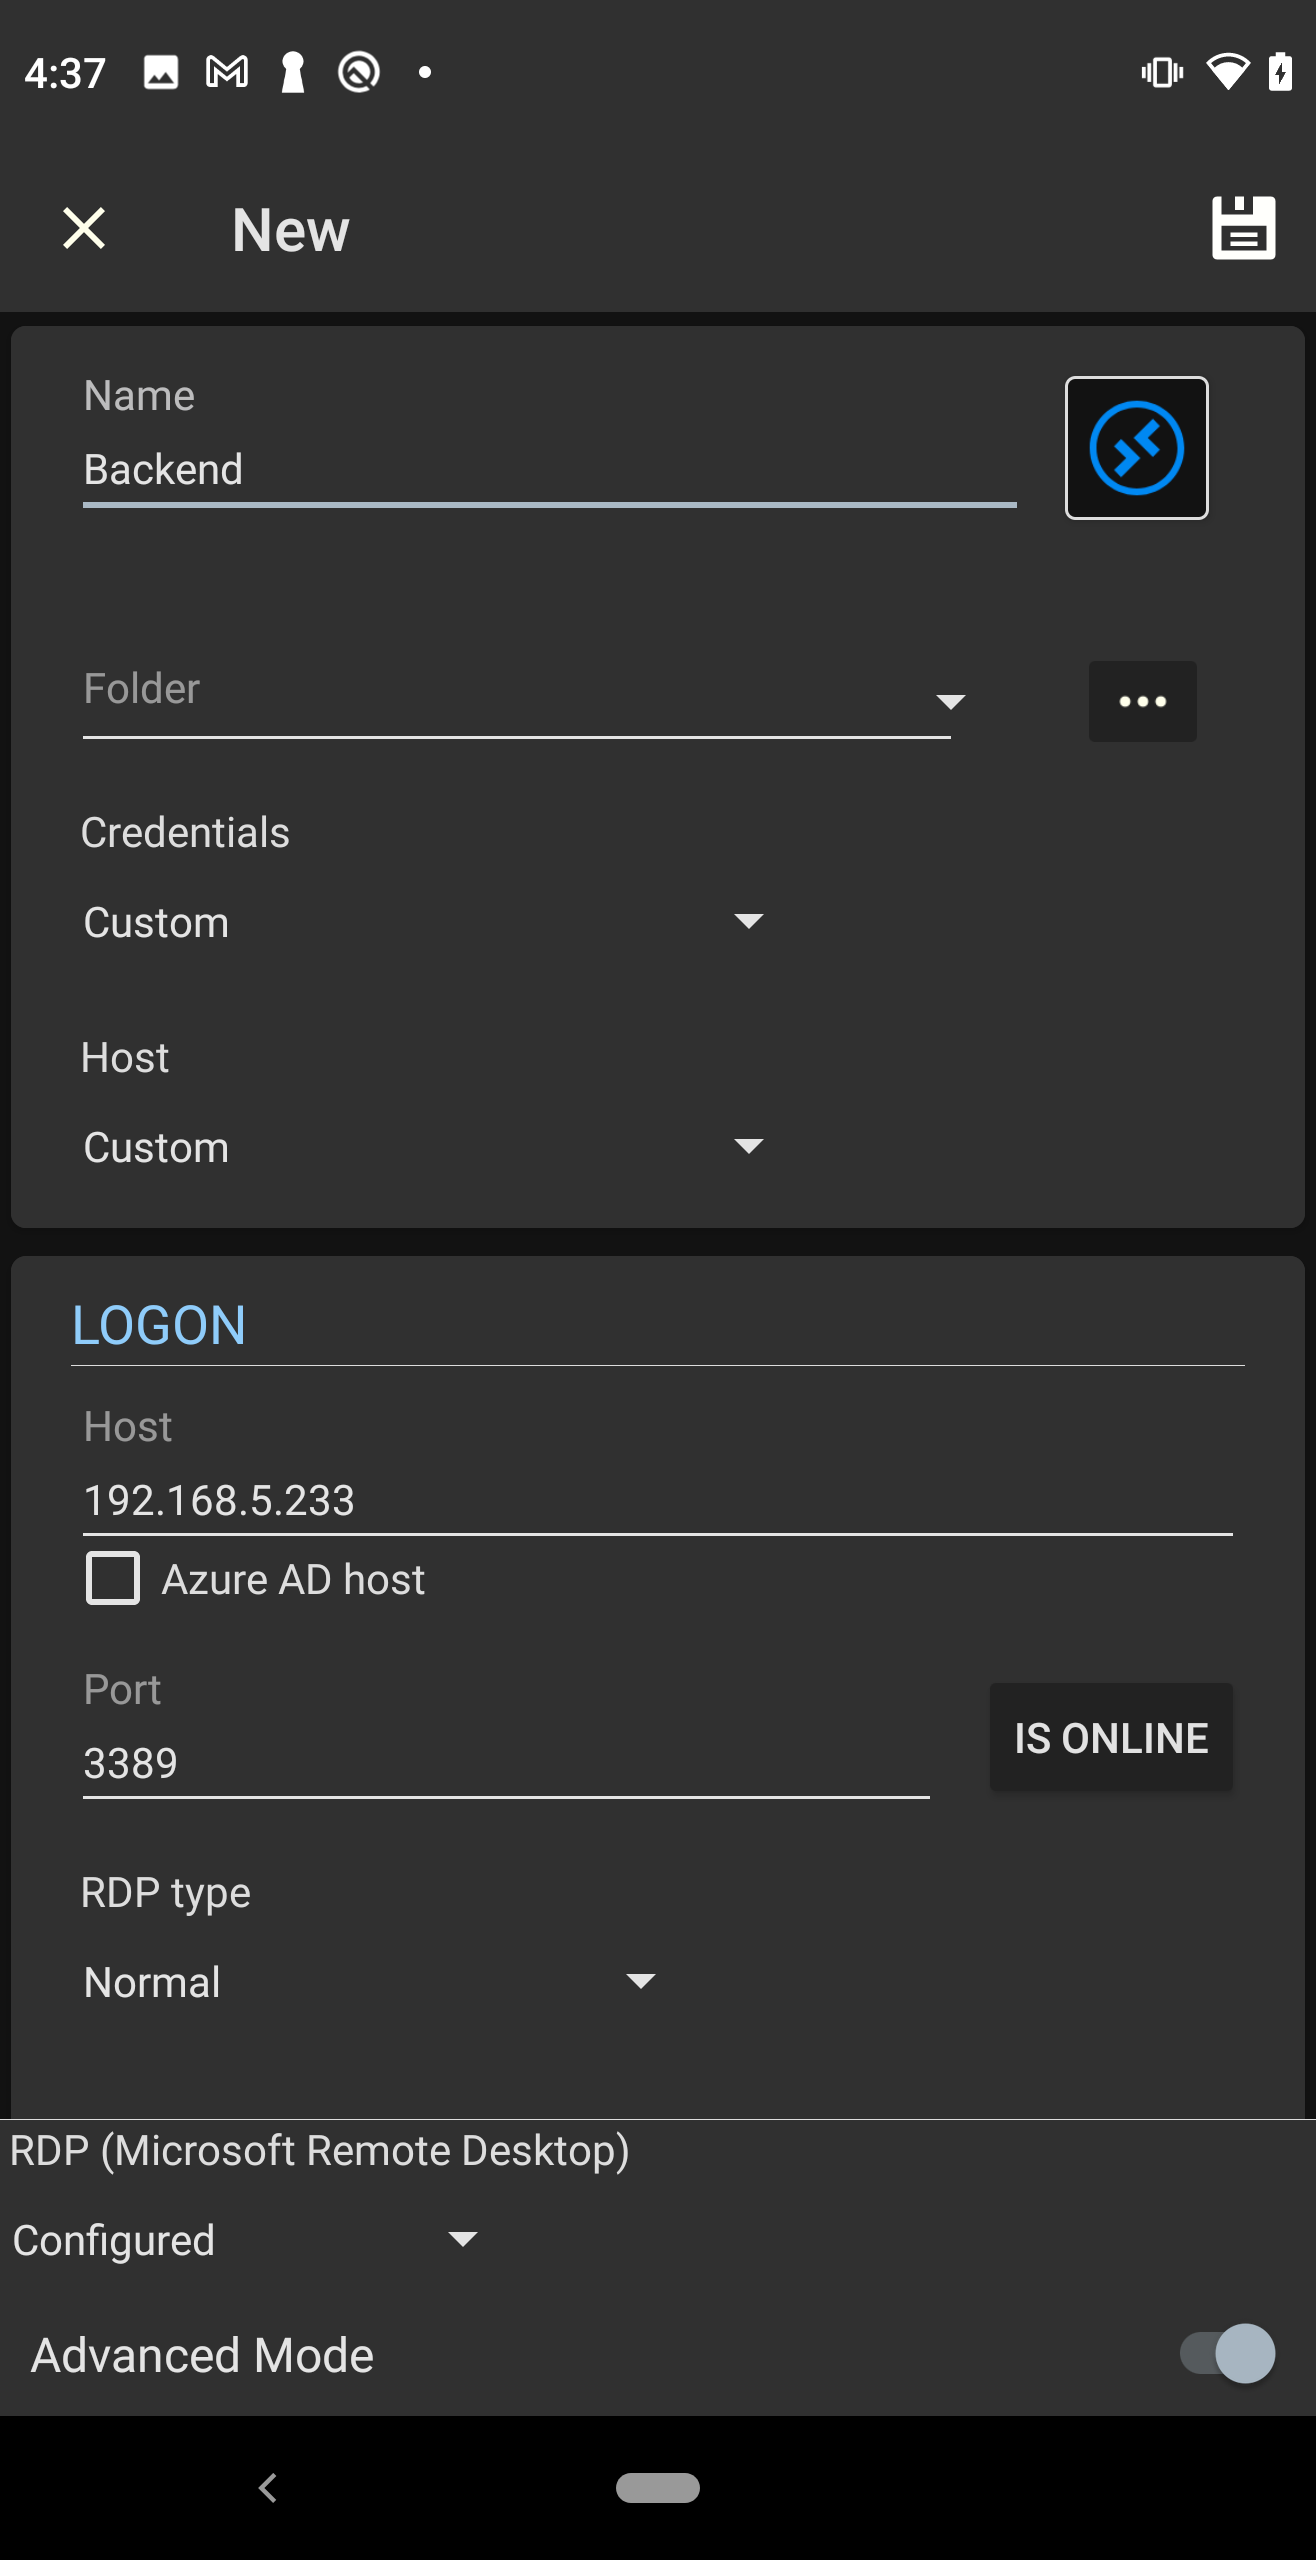Tap the save floppy disk icon
The width and height of the screenshot is (1316, 2560).
point(1243,228)
